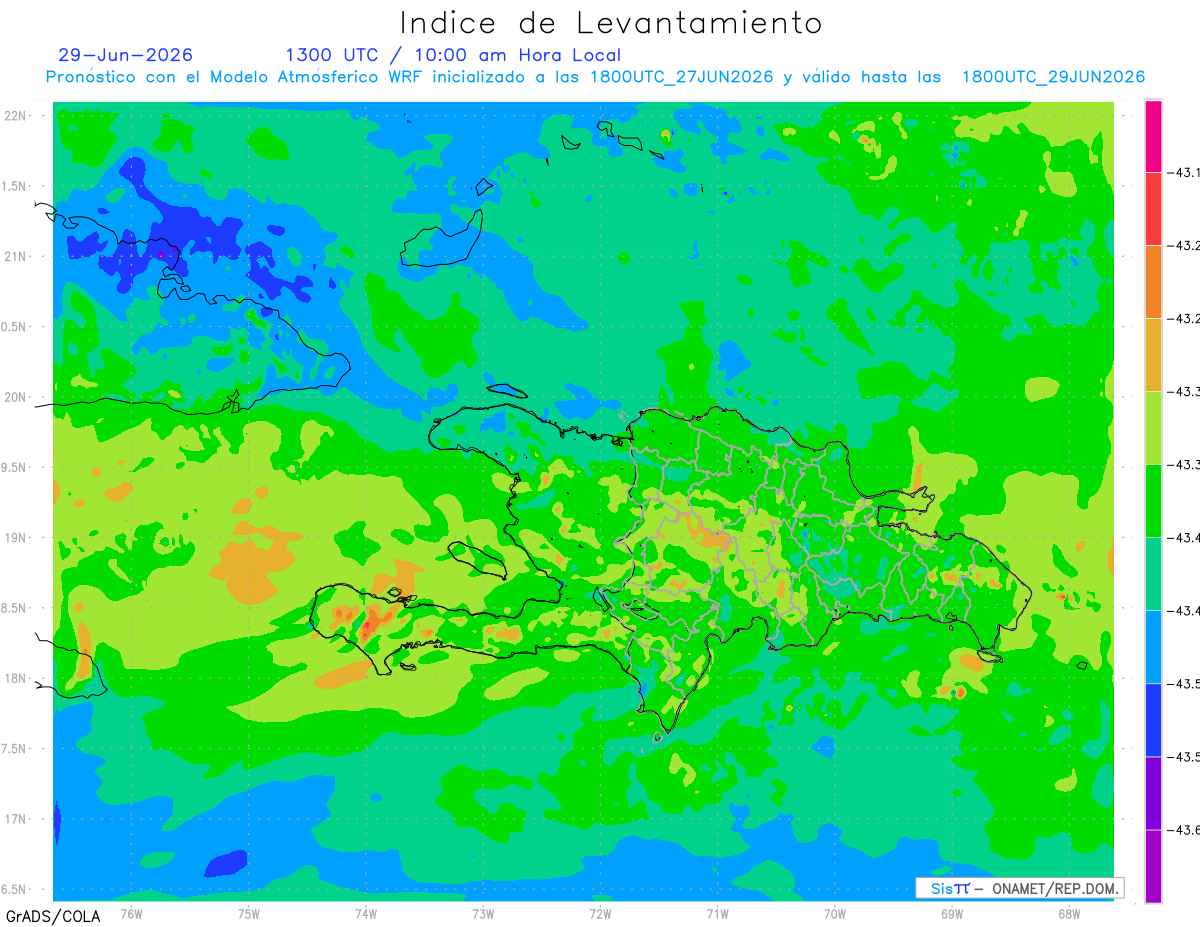Click the "68W" longitude label
Viewport: 1200px width, 927px height.
1069,913
